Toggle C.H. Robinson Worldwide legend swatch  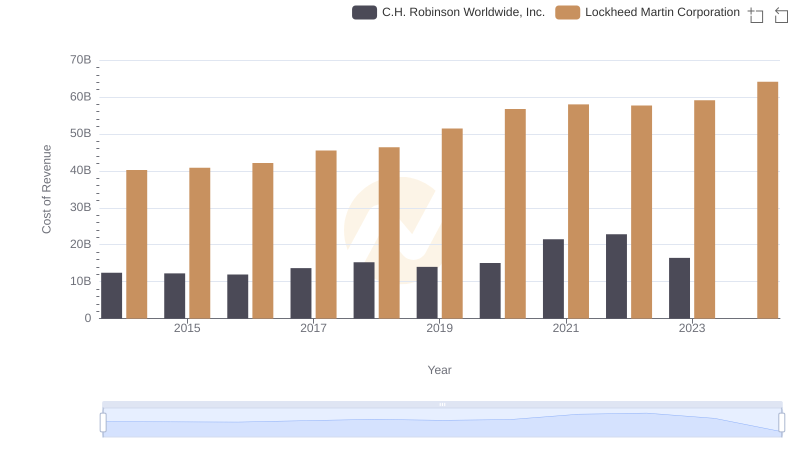(x=364, y=12)
